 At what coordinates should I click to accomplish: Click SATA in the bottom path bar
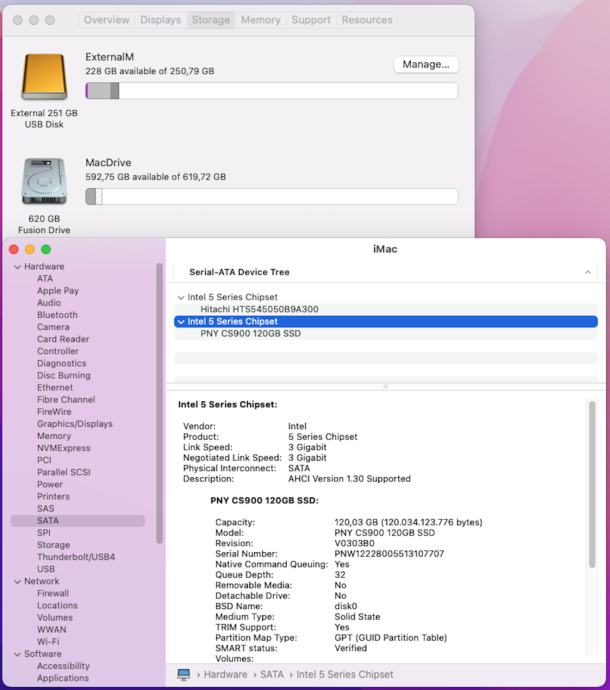pos(272,675)
